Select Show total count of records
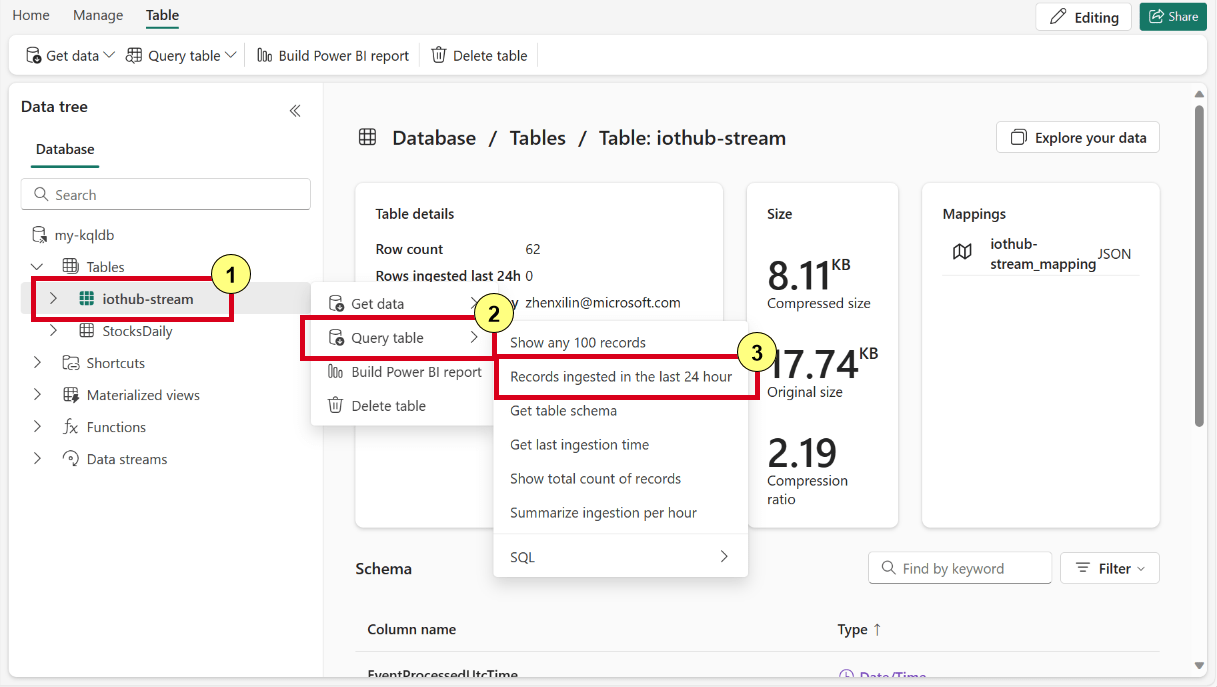The image size is (1217, 687). pyautogui.click(x=595, y=478)
